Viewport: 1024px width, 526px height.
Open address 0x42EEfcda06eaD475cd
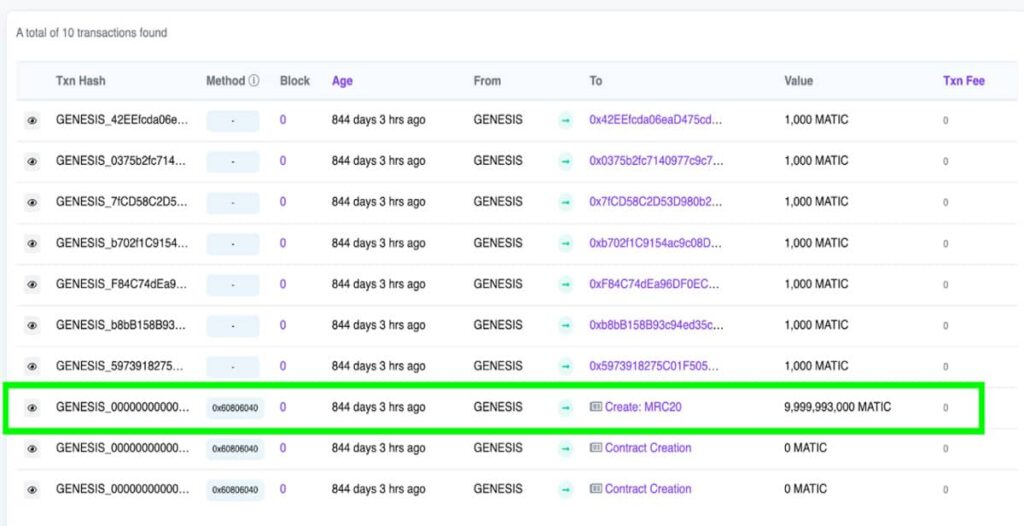tap(656, 120)
